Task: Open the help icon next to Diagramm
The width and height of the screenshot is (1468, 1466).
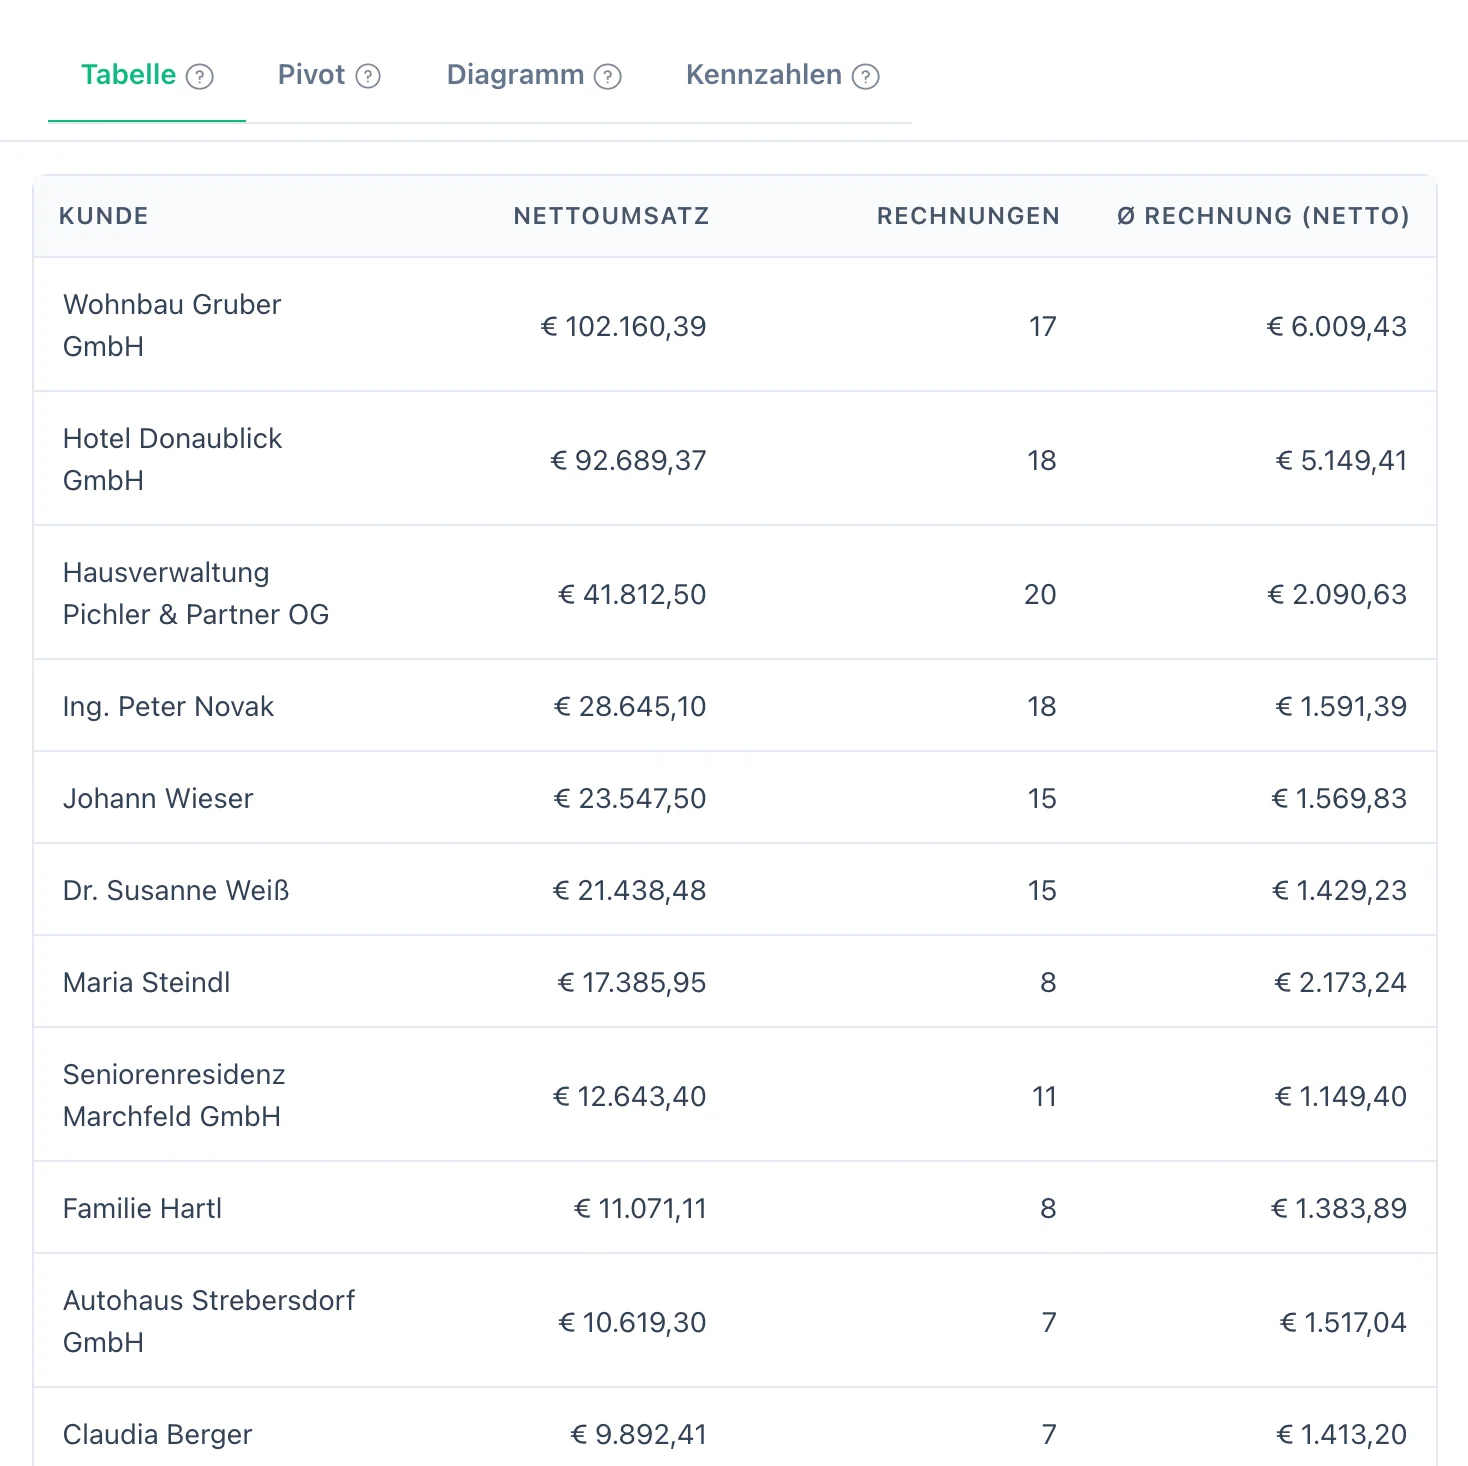Action: click(x=608, y=77)
